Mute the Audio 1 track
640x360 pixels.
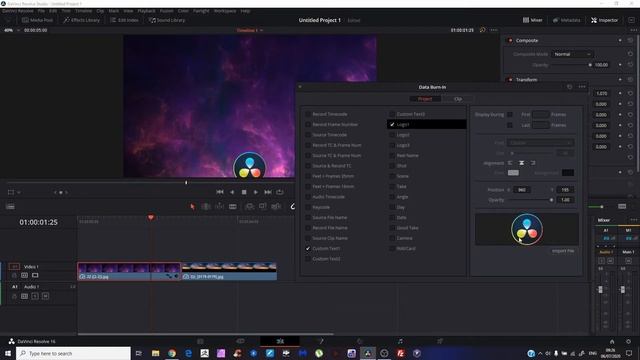45,296
